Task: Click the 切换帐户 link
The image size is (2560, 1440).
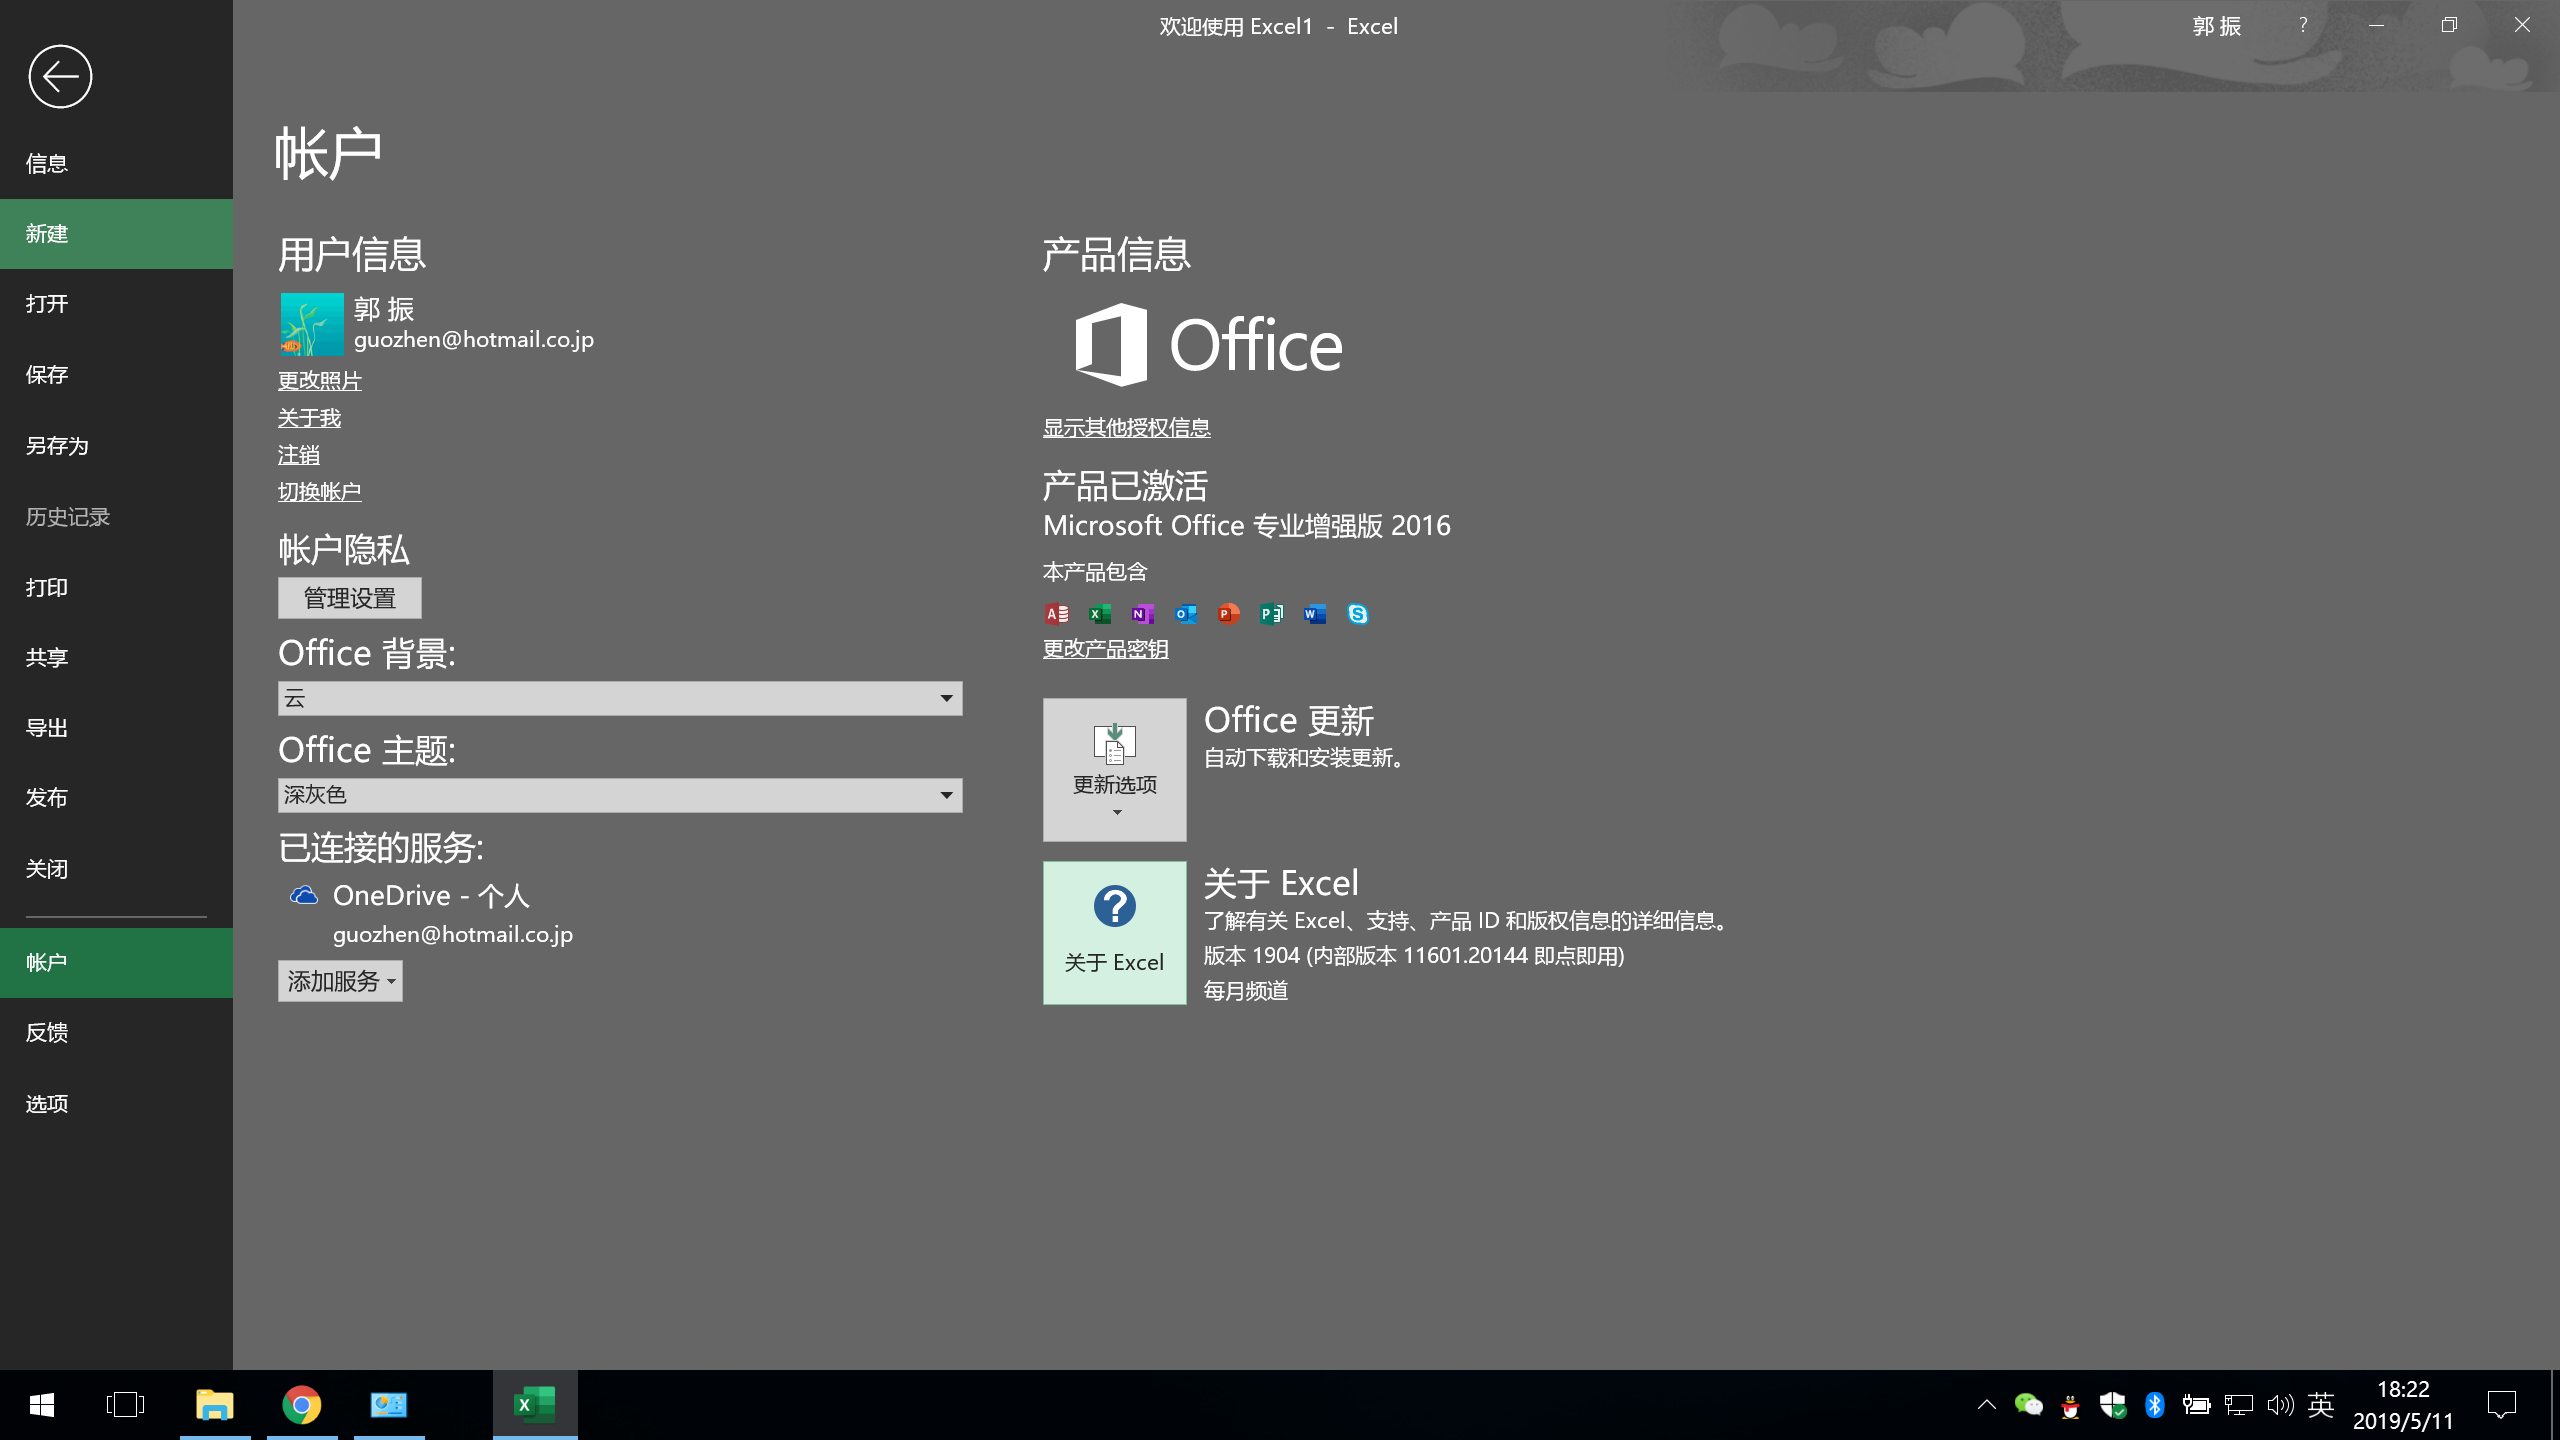Action: point(320,492)
